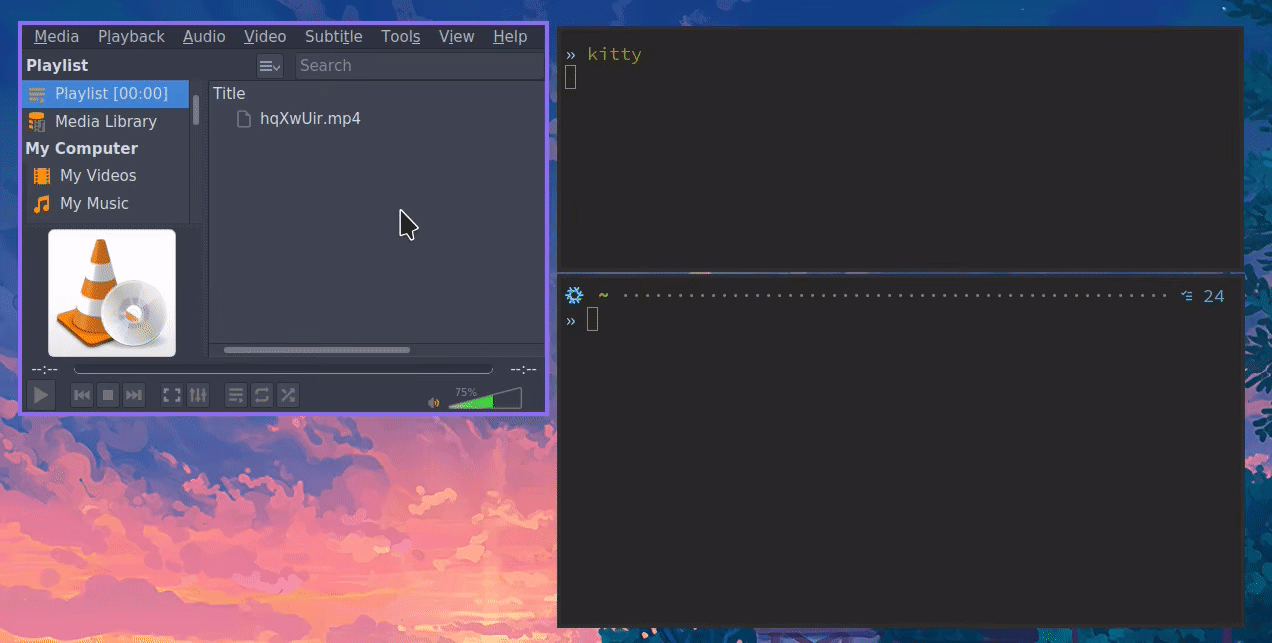This screenshot has width=1272, height=643.
Task: Click the My Videos film icon
Action: pyautogui.click(x=42, y=176)
